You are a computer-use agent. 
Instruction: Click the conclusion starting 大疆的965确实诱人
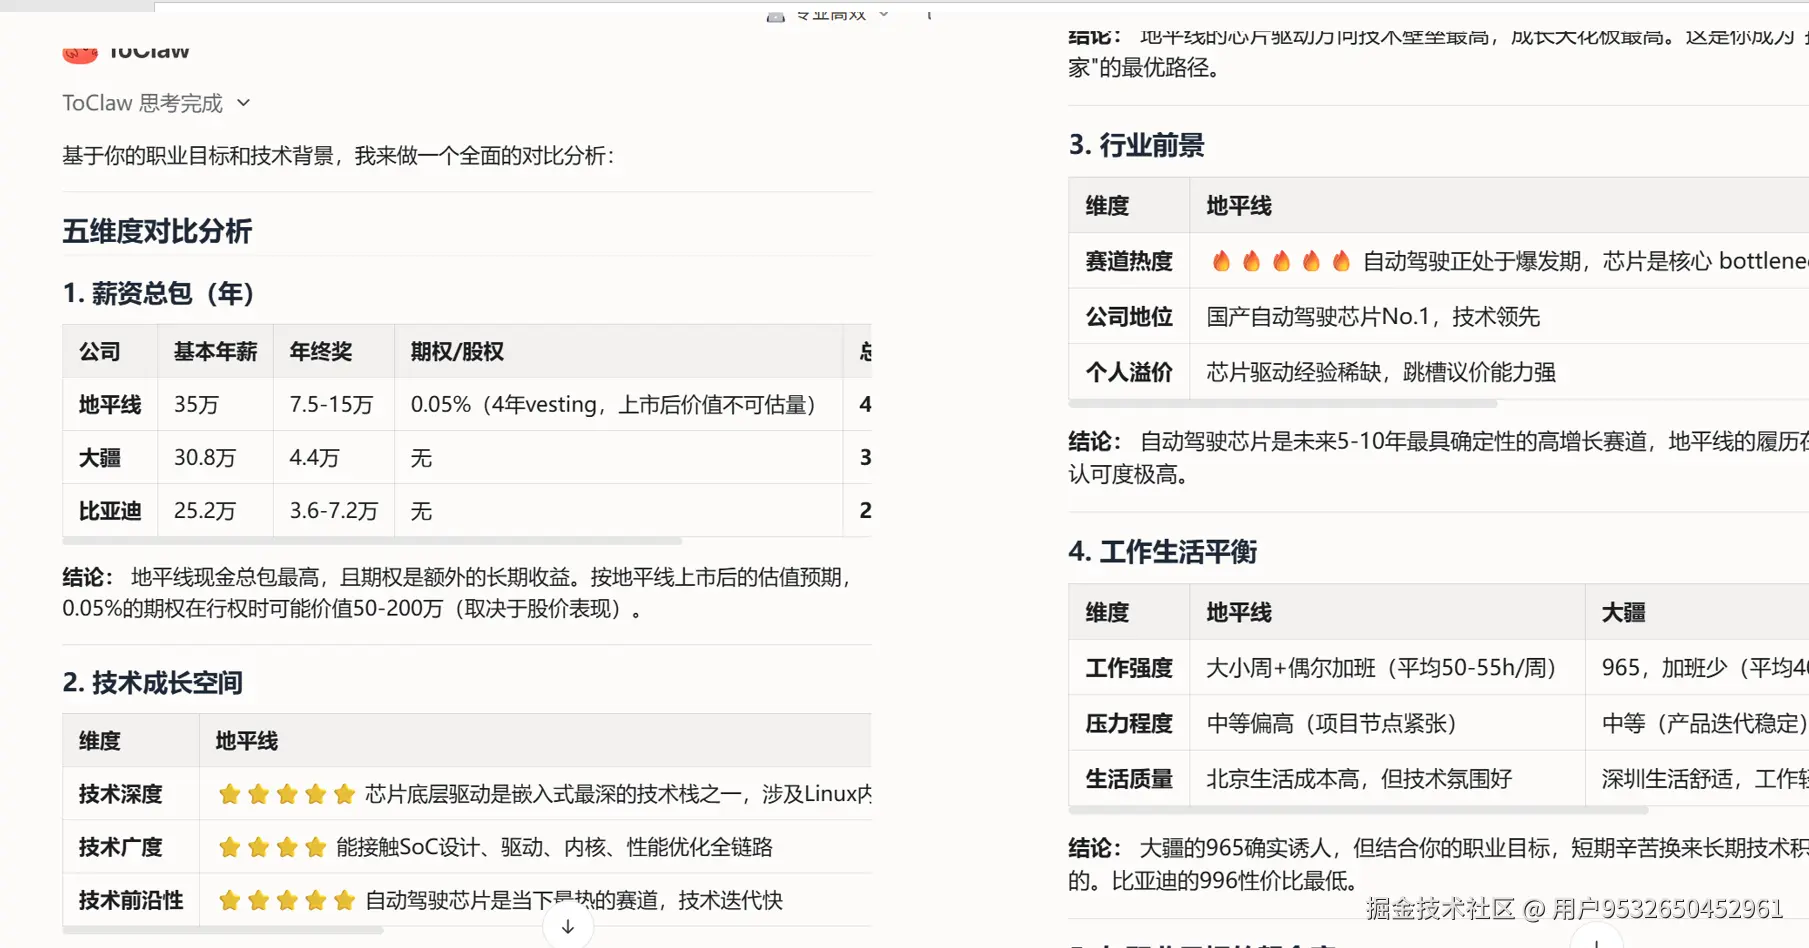[1439, 865]
